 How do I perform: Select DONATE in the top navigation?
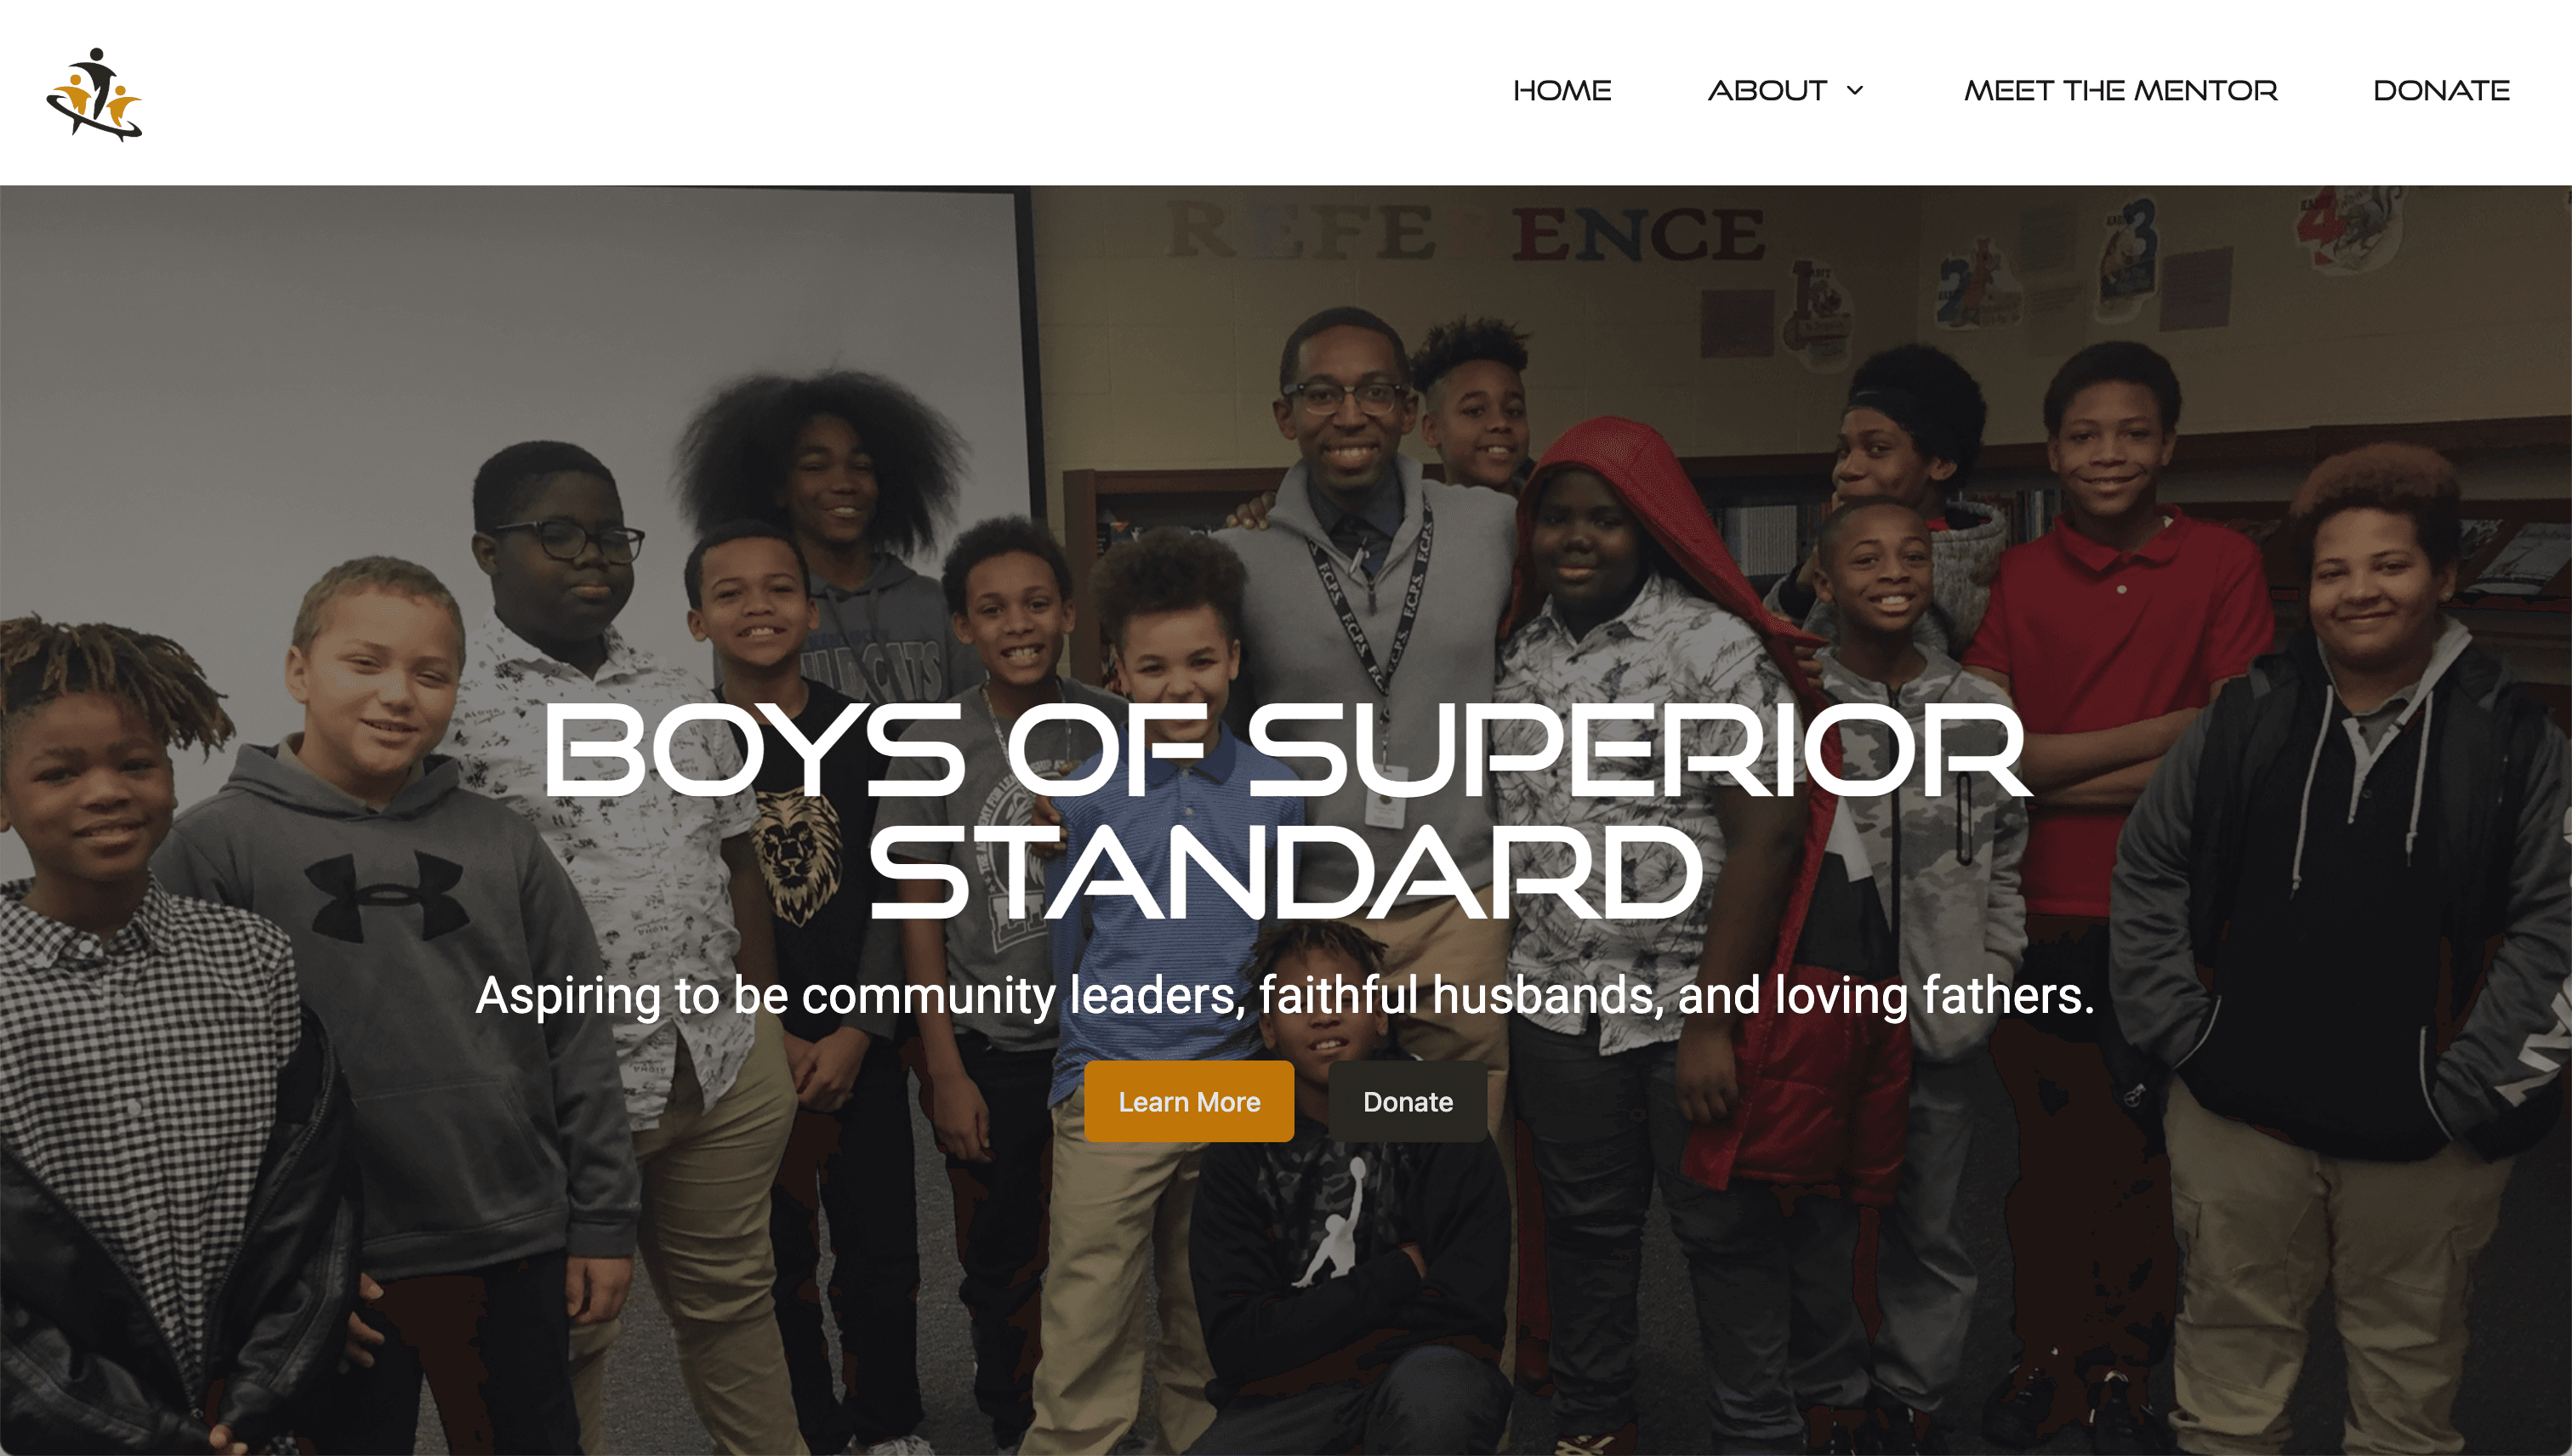[2441, 91]
